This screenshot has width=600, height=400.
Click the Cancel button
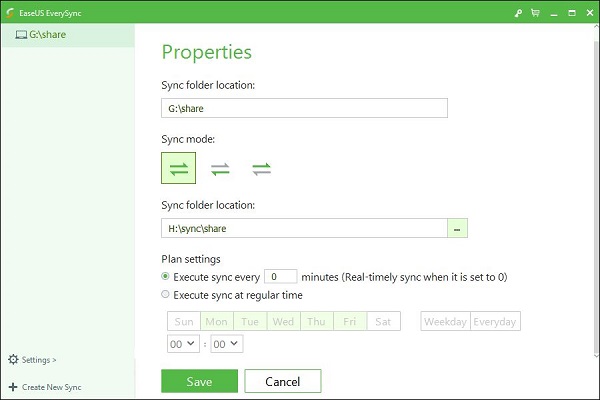283,381
